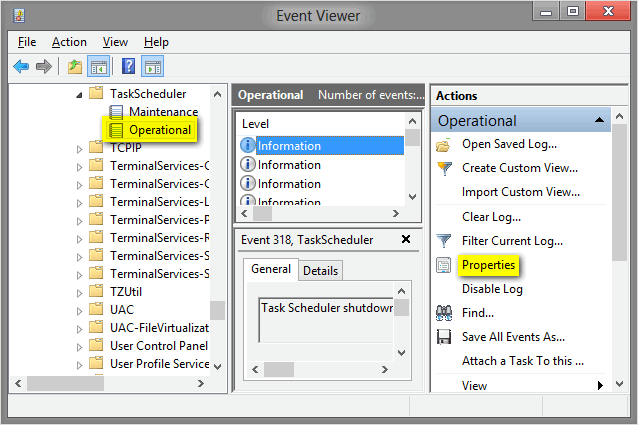Click the Show/Hide Console Tree toolbar icon
Screen dimensions: 638x425
[100, 67]
